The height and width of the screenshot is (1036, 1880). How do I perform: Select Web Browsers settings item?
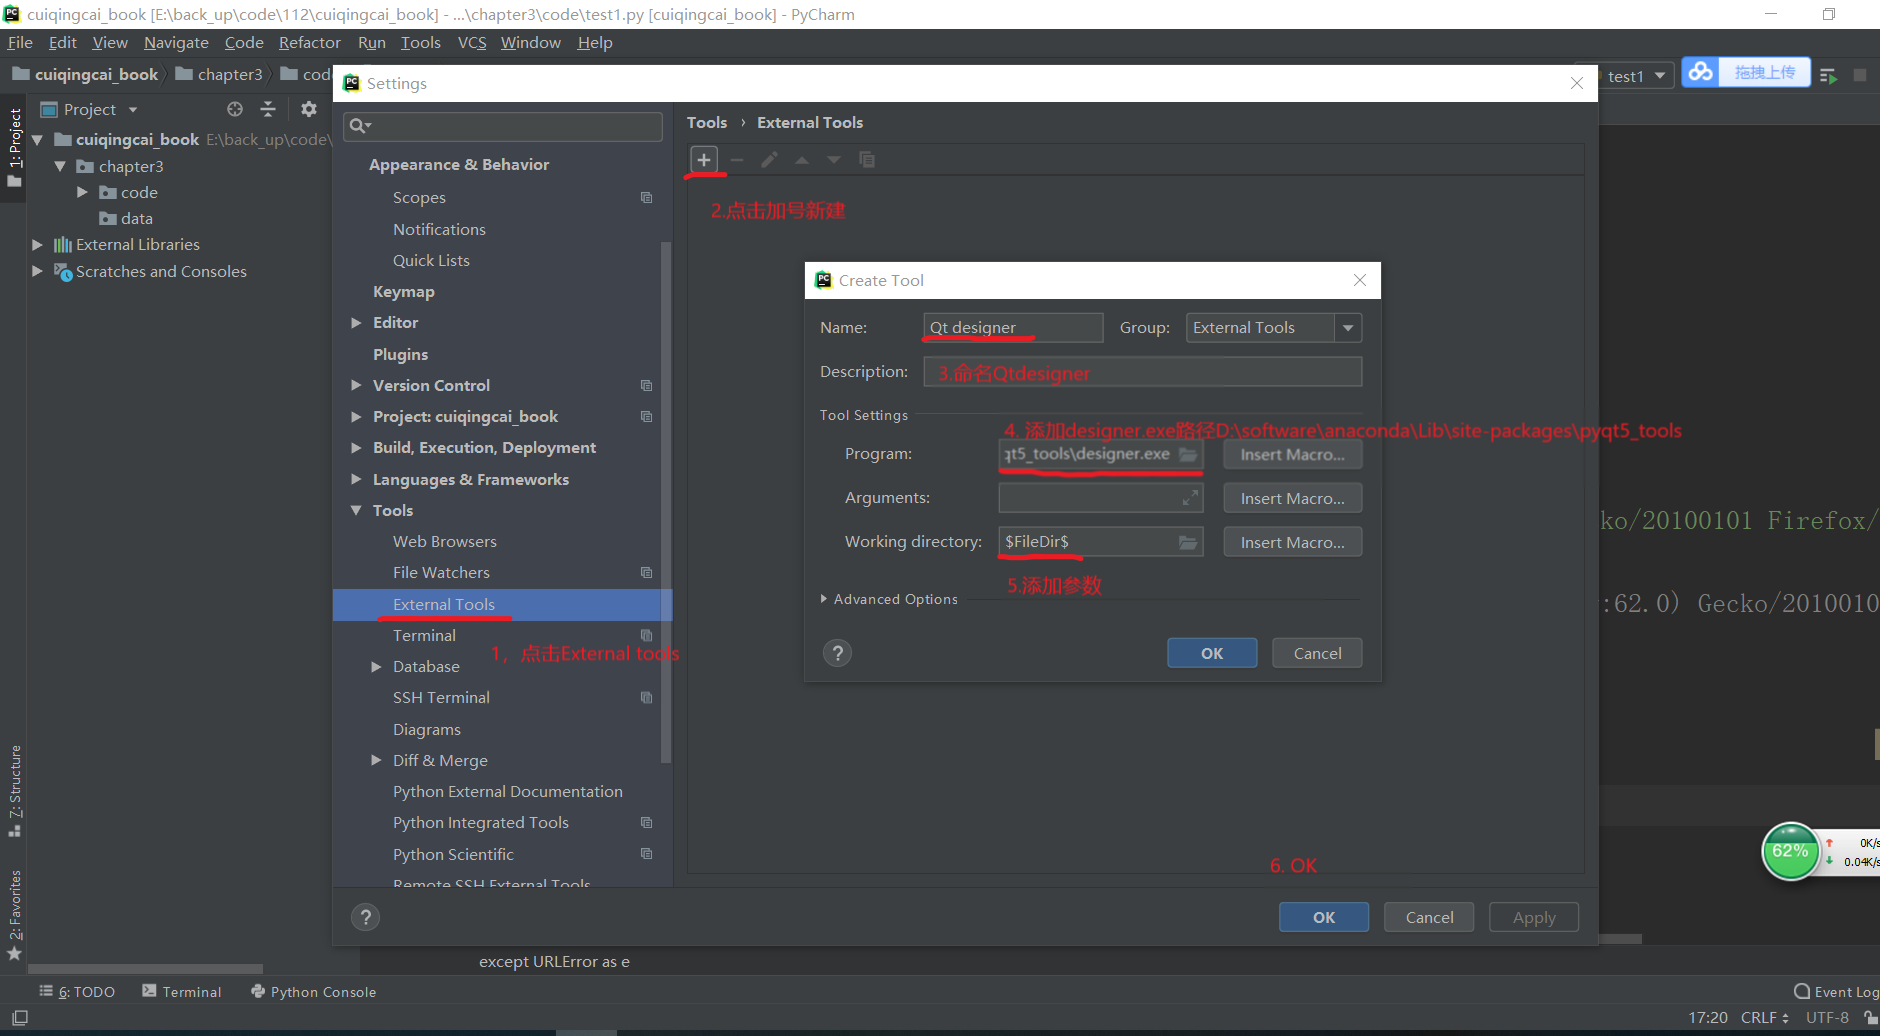pos(444,541)
